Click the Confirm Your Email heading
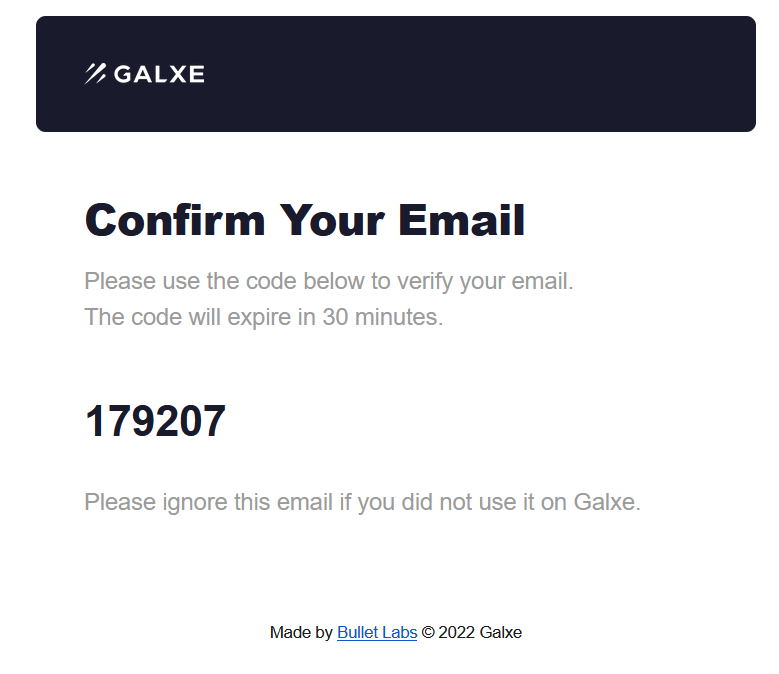 coord(305,221)
